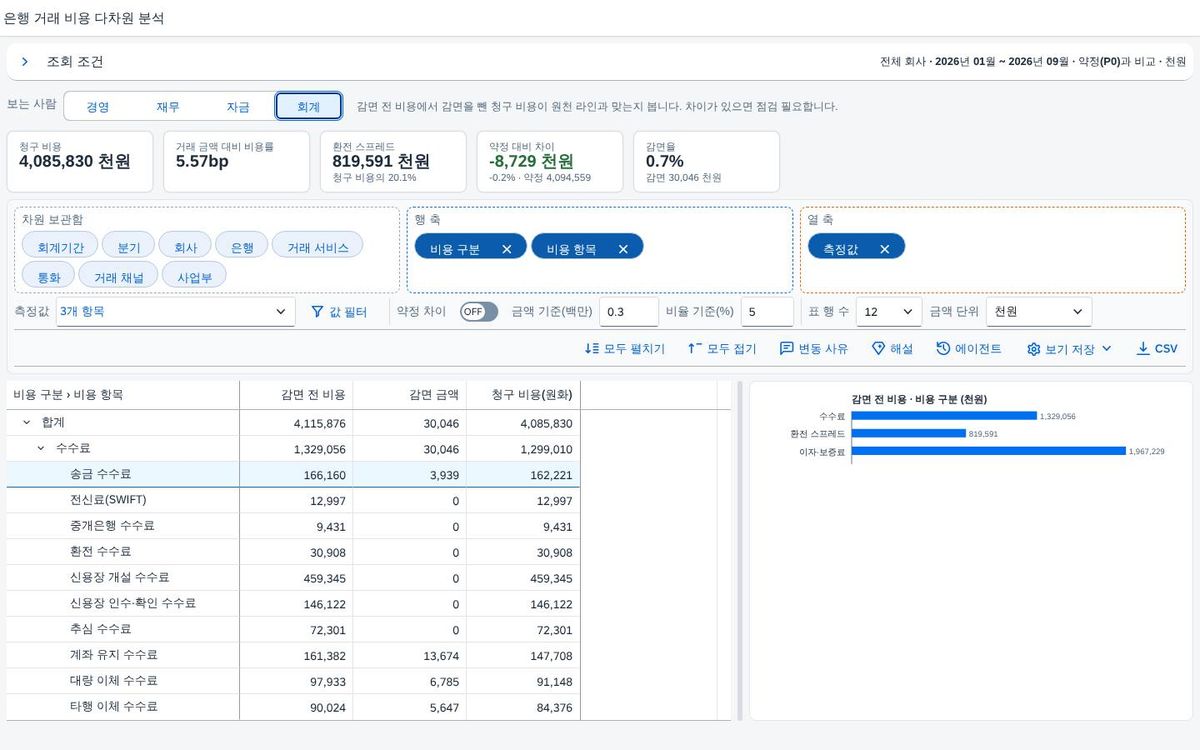Select the 회계기간 dimension chip
This screenshot has width=1200, height=750.
point(61,247)
